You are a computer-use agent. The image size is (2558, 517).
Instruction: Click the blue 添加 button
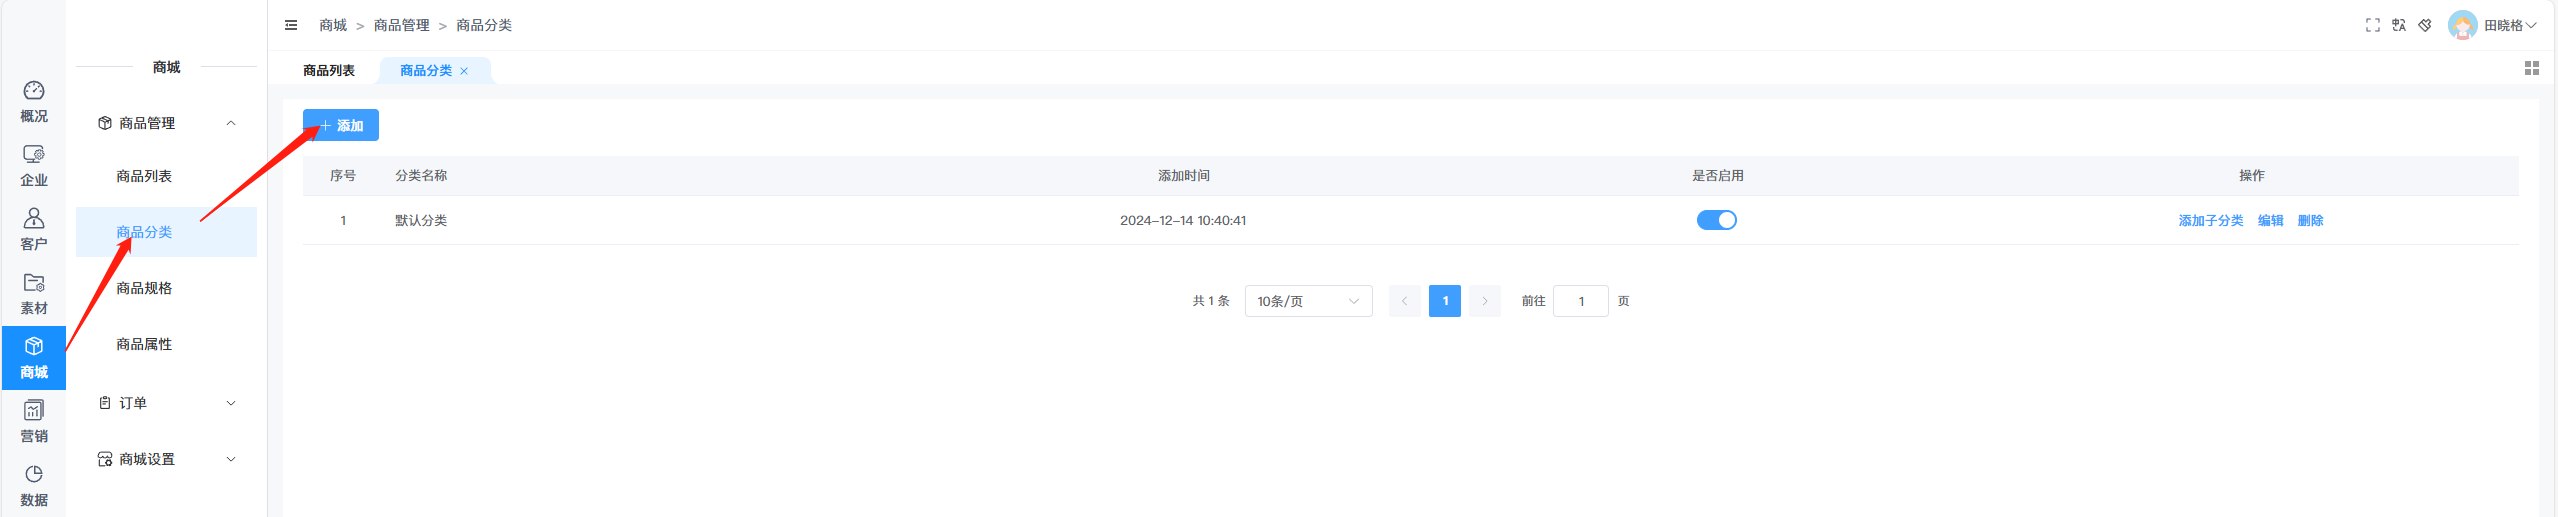341,125
